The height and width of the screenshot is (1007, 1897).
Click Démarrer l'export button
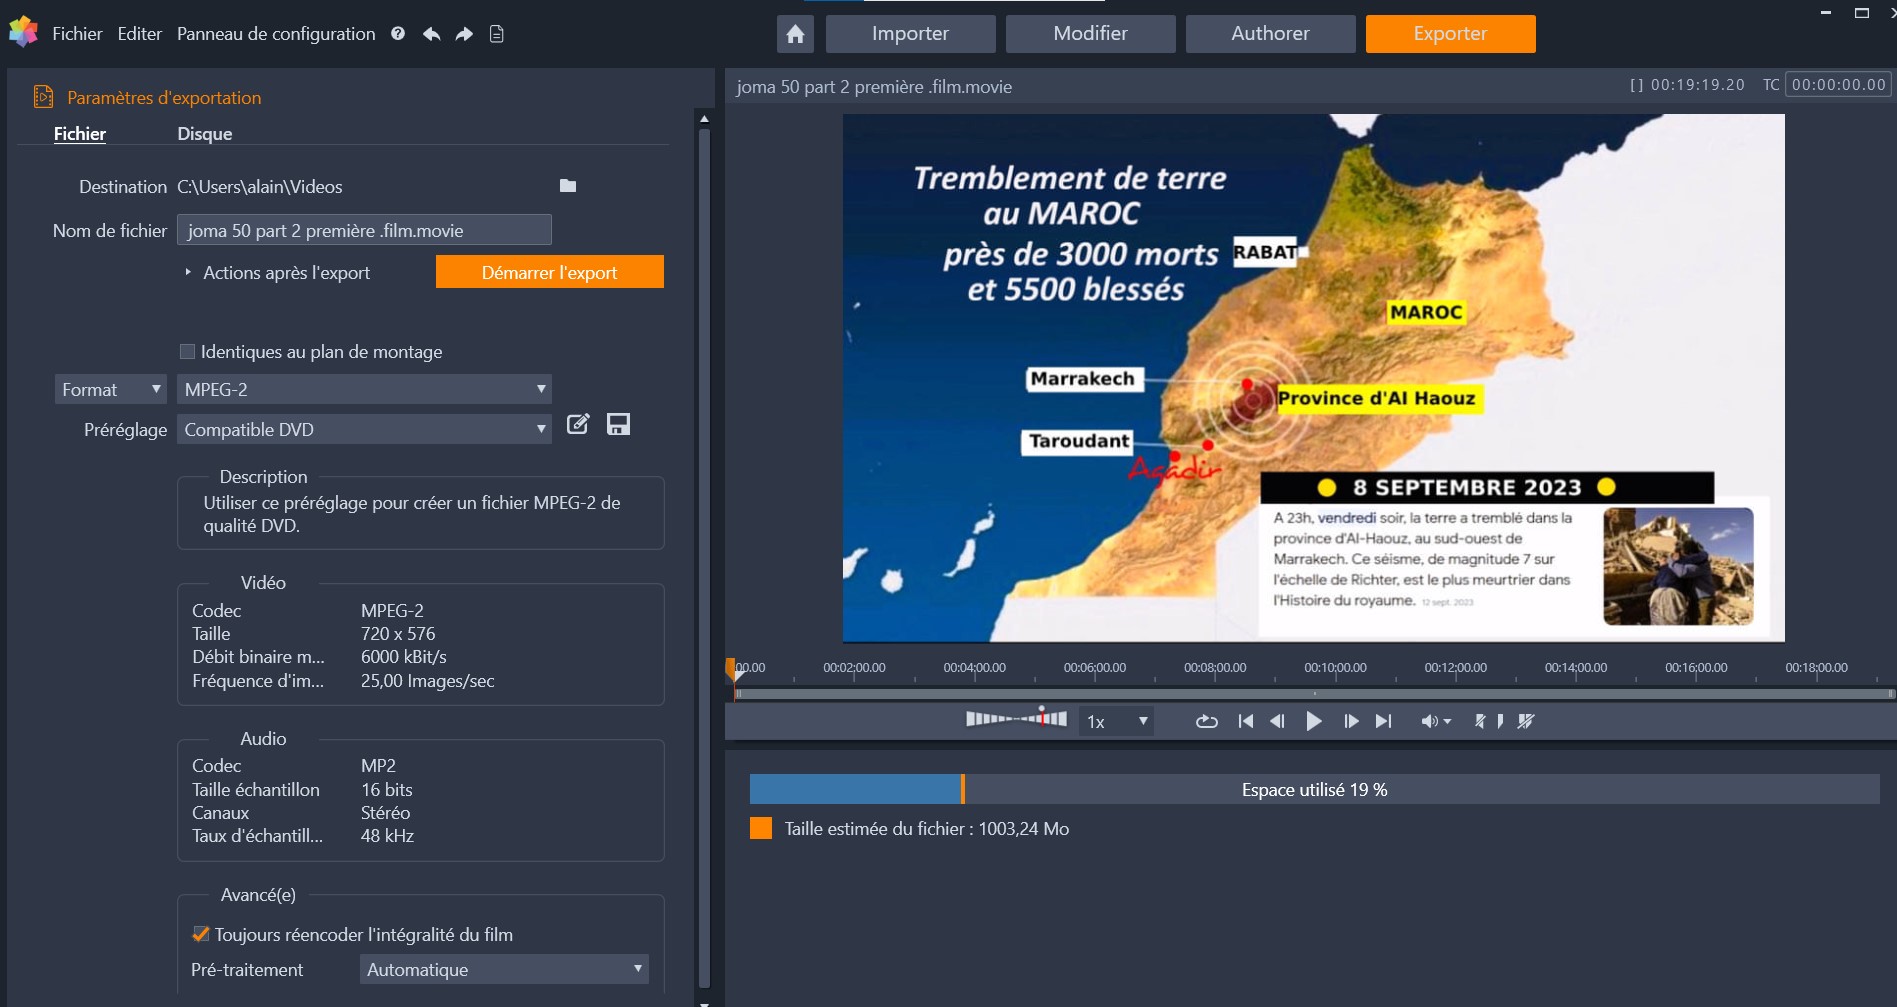click(549, 272)
